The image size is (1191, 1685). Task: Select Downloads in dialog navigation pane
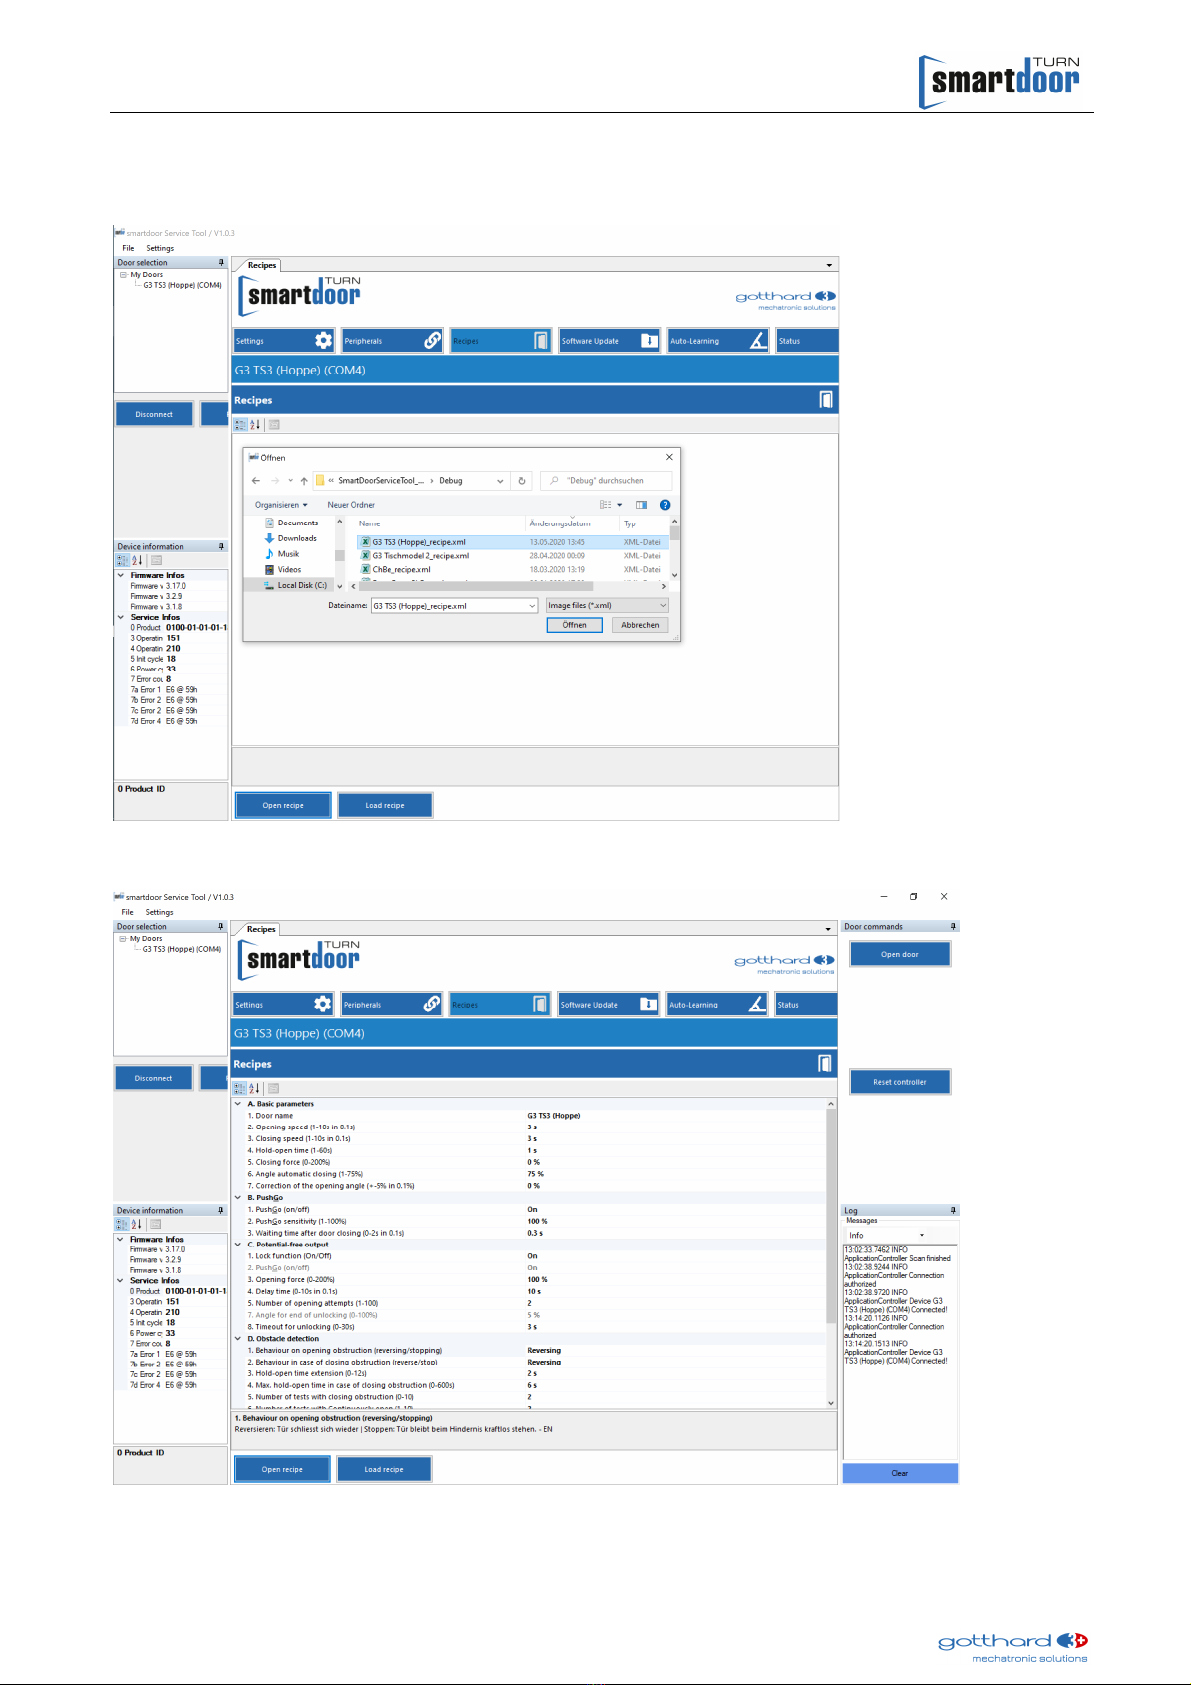click(x=297, y=538)
